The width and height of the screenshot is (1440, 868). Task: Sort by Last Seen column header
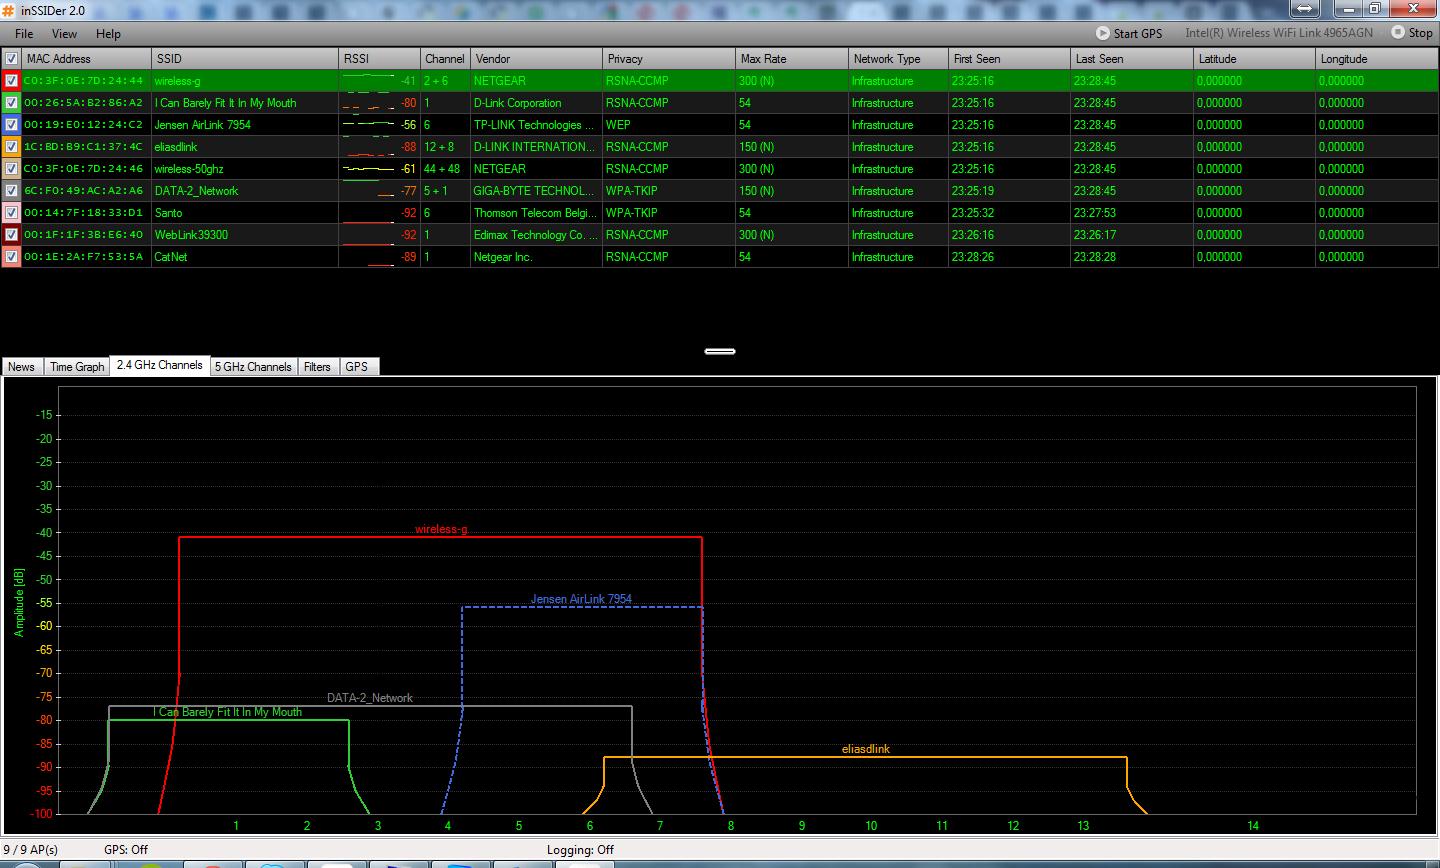tap(1132, 59)
